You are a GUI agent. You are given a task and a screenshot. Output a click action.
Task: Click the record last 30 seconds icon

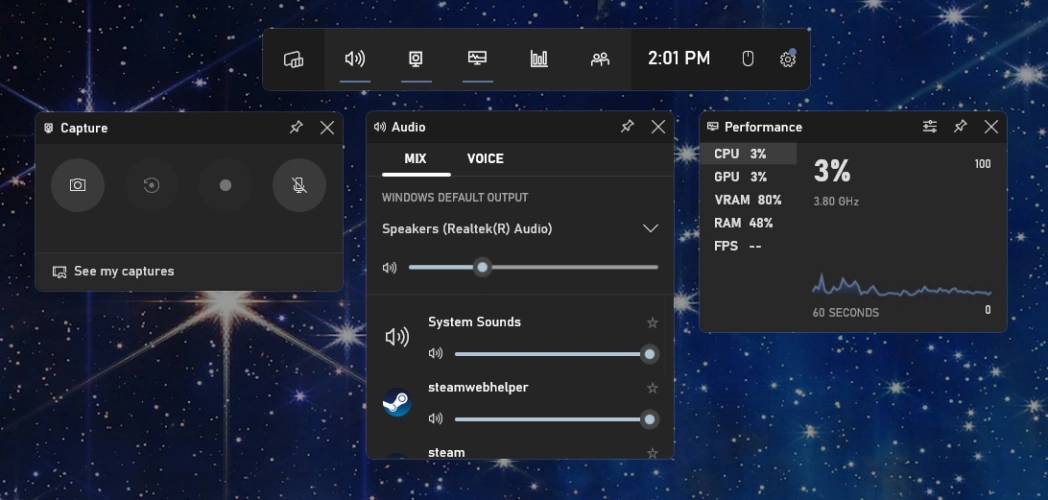coord(151,185)
